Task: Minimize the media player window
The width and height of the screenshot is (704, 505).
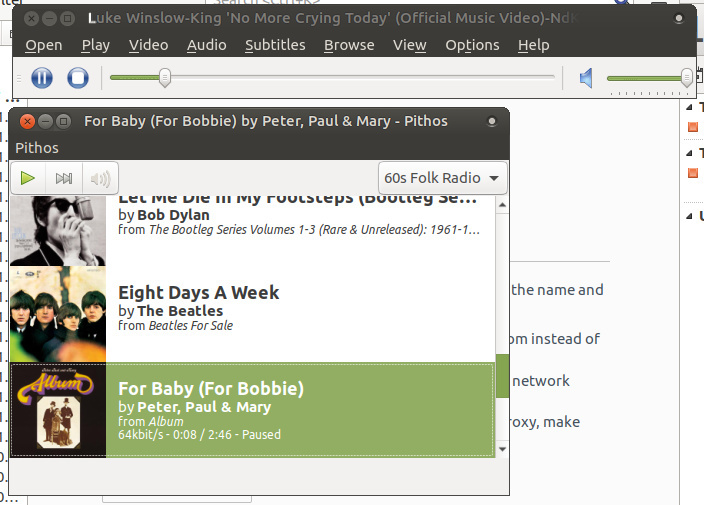Action: tap(49, 18)
